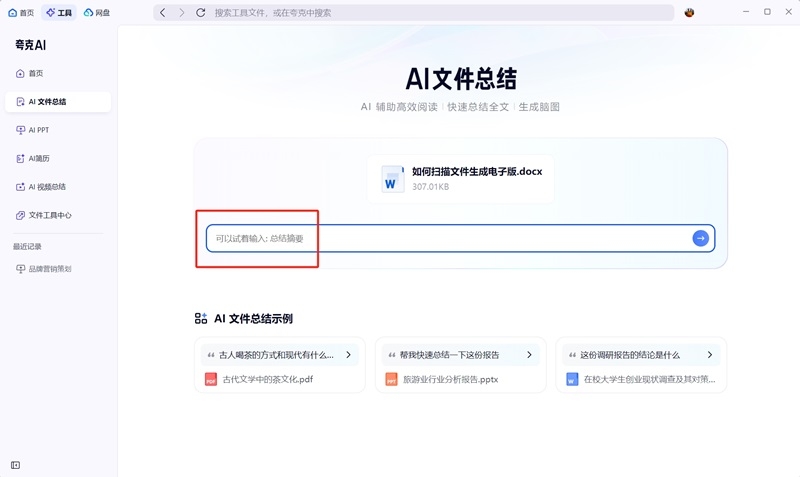The height and width of the screenshot is (477, 800).
Task: Select 首页 in the sidebar
Action: (x=58, y=73)
